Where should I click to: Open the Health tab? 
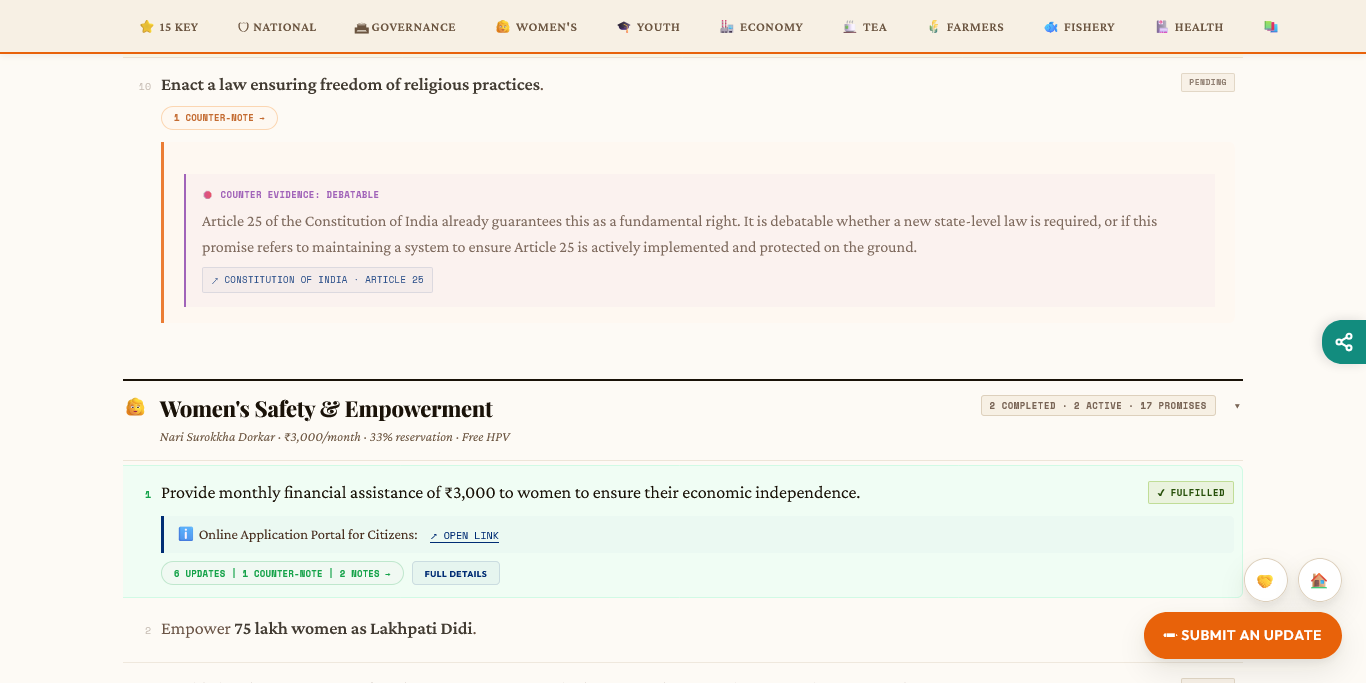coord(1189,27)
